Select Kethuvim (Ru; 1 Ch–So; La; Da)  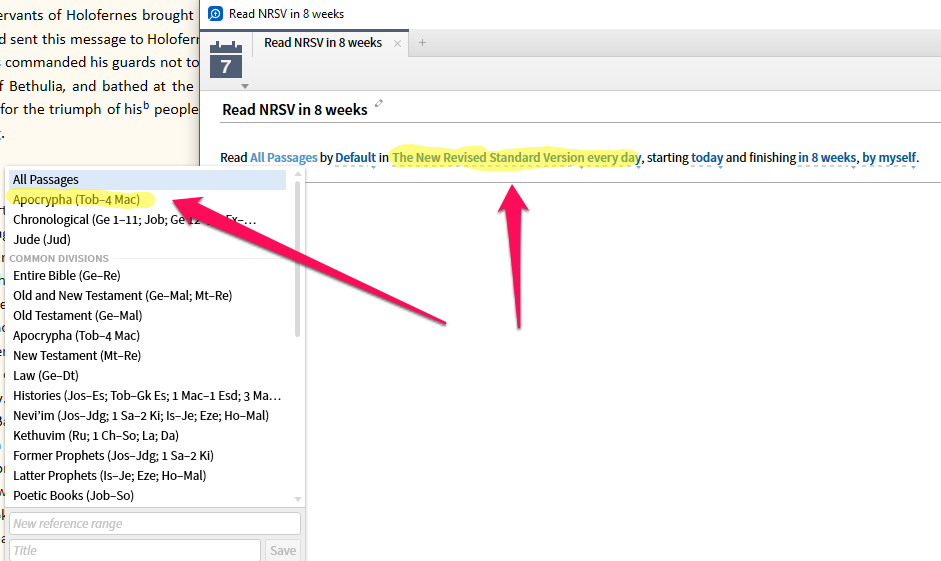pos(147,436)
